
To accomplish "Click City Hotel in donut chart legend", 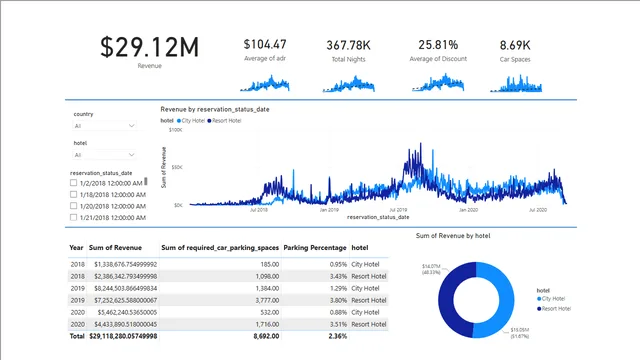I will (x=551, y=299).
